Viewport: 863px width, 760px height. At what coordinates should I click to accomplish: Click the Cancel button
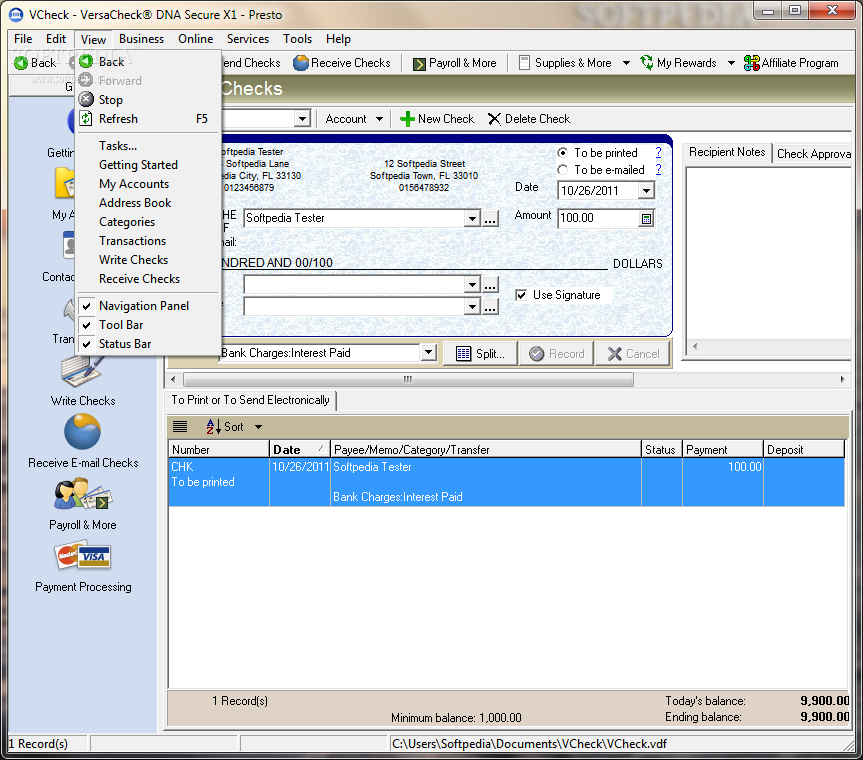[633, 353]
